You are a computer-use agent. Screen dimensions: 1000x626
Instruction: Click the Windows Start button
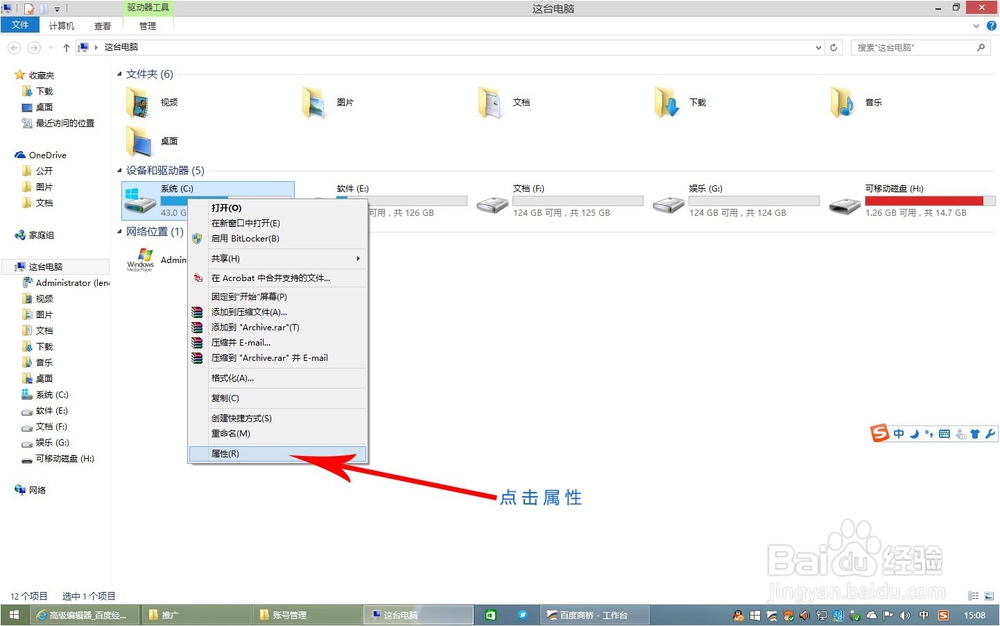point(14,615)
